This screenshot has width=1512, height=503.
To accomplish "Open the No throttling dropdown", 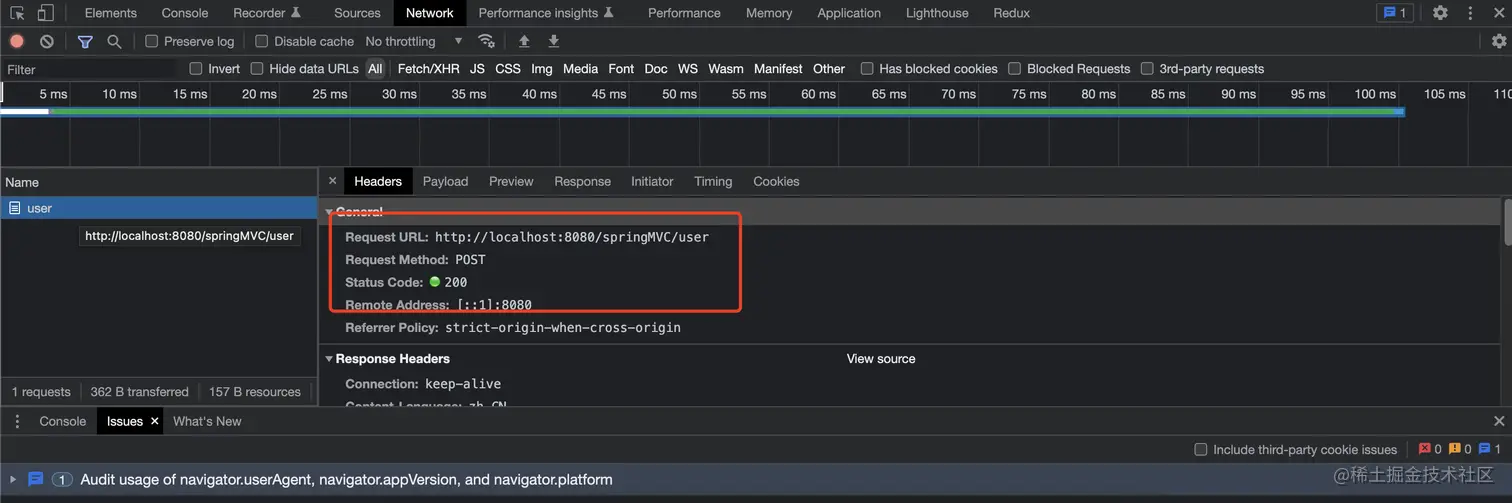I will pos(414,41).
